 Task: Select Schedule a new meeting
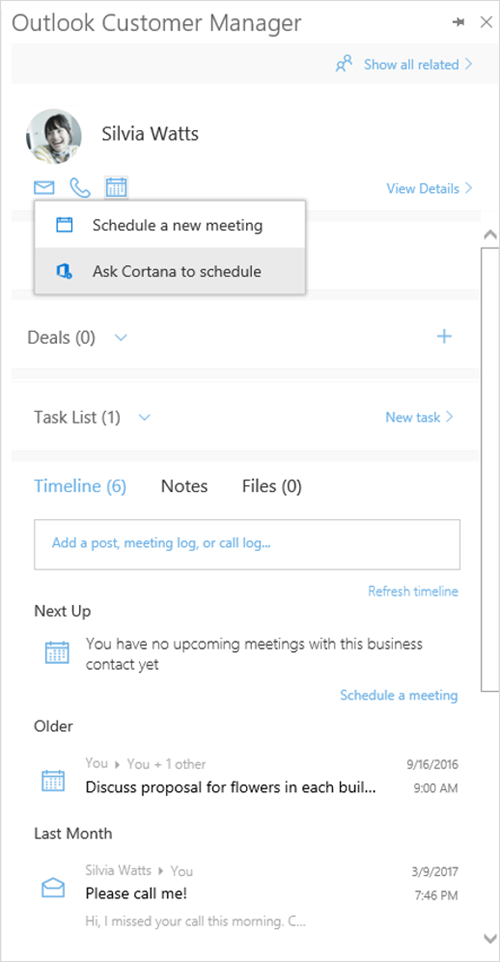[x=170, y=225]
